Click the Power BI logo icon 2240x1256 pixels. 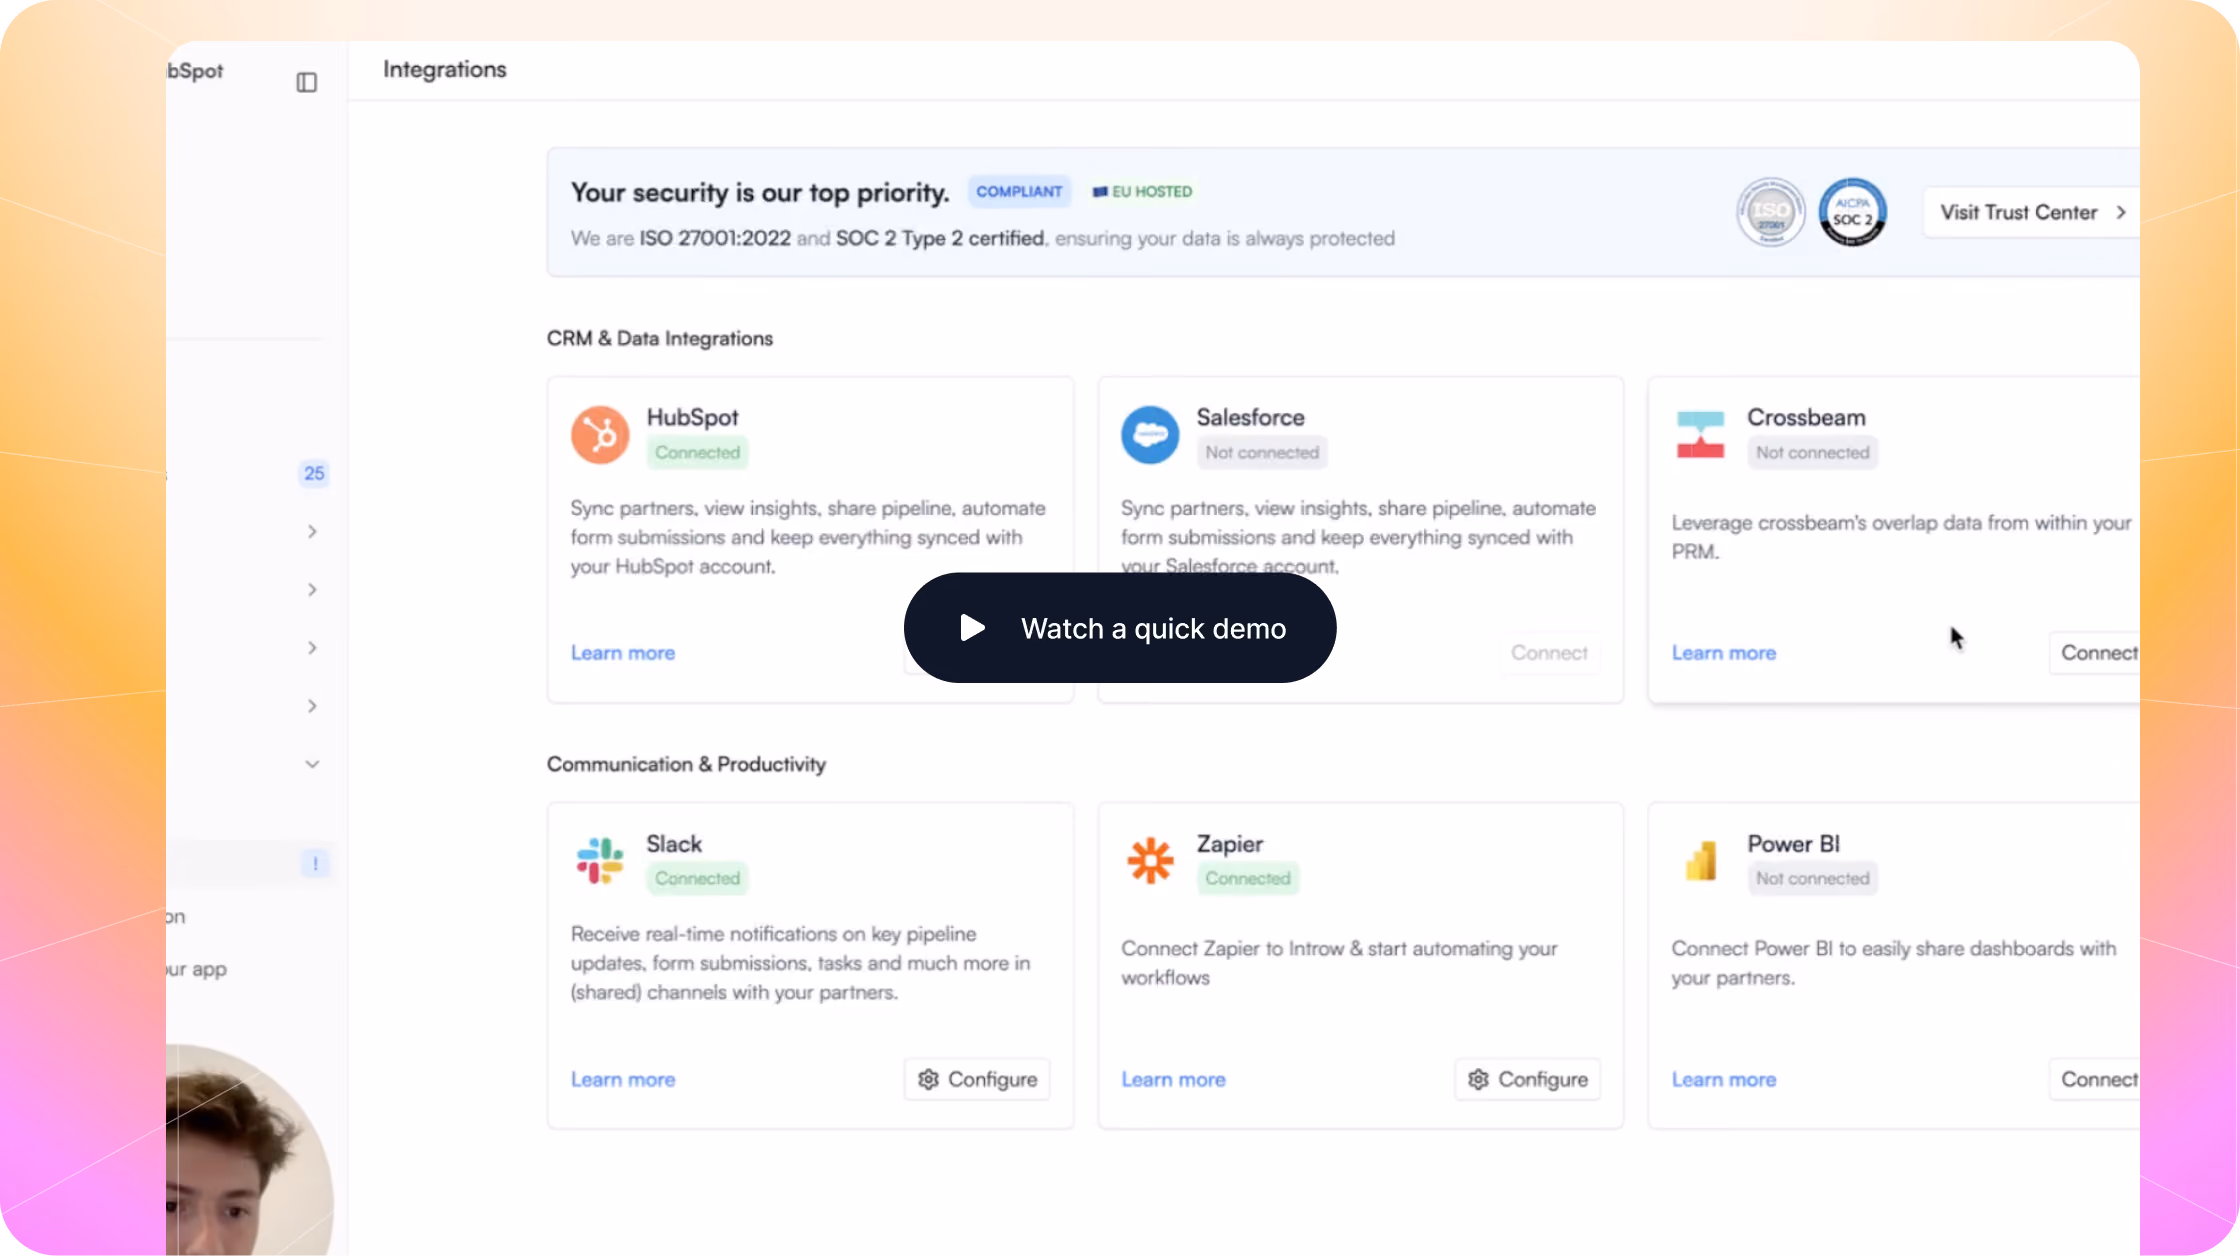point(1700,861)
